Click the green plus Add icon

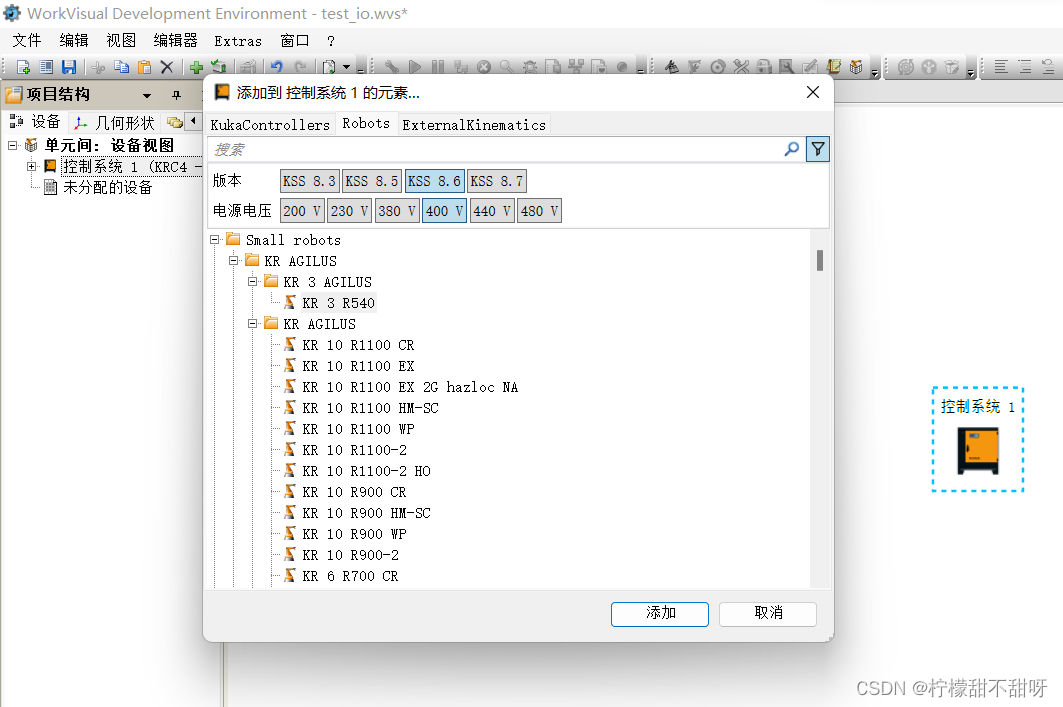[197, 67]
